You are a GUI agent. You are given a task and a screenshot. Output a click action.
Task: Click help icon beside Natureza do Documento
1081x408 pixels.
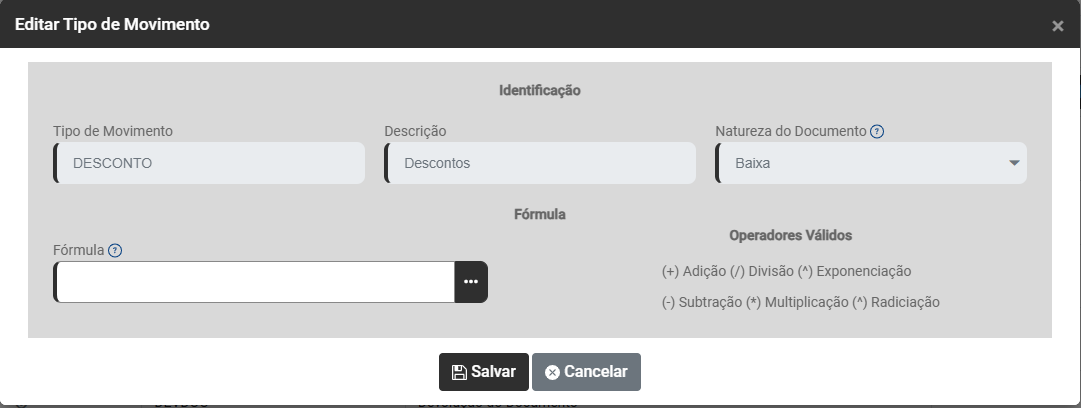pos(877,131)
